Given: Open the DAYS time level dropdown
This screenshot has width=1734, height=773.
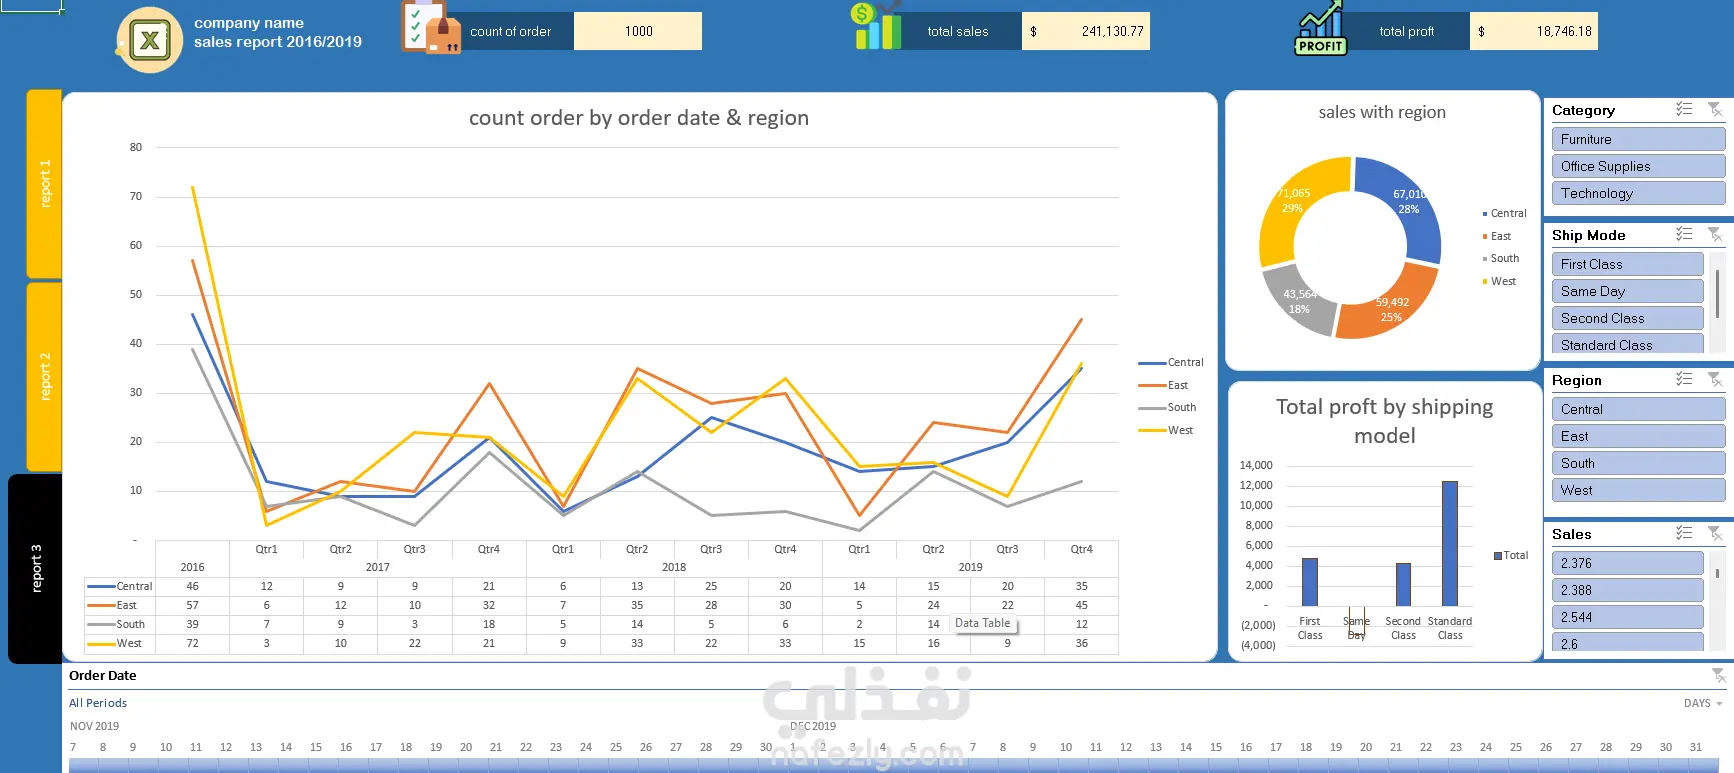Looking at the screenshot, I should pyautogui.click(x=1703, y=703).
